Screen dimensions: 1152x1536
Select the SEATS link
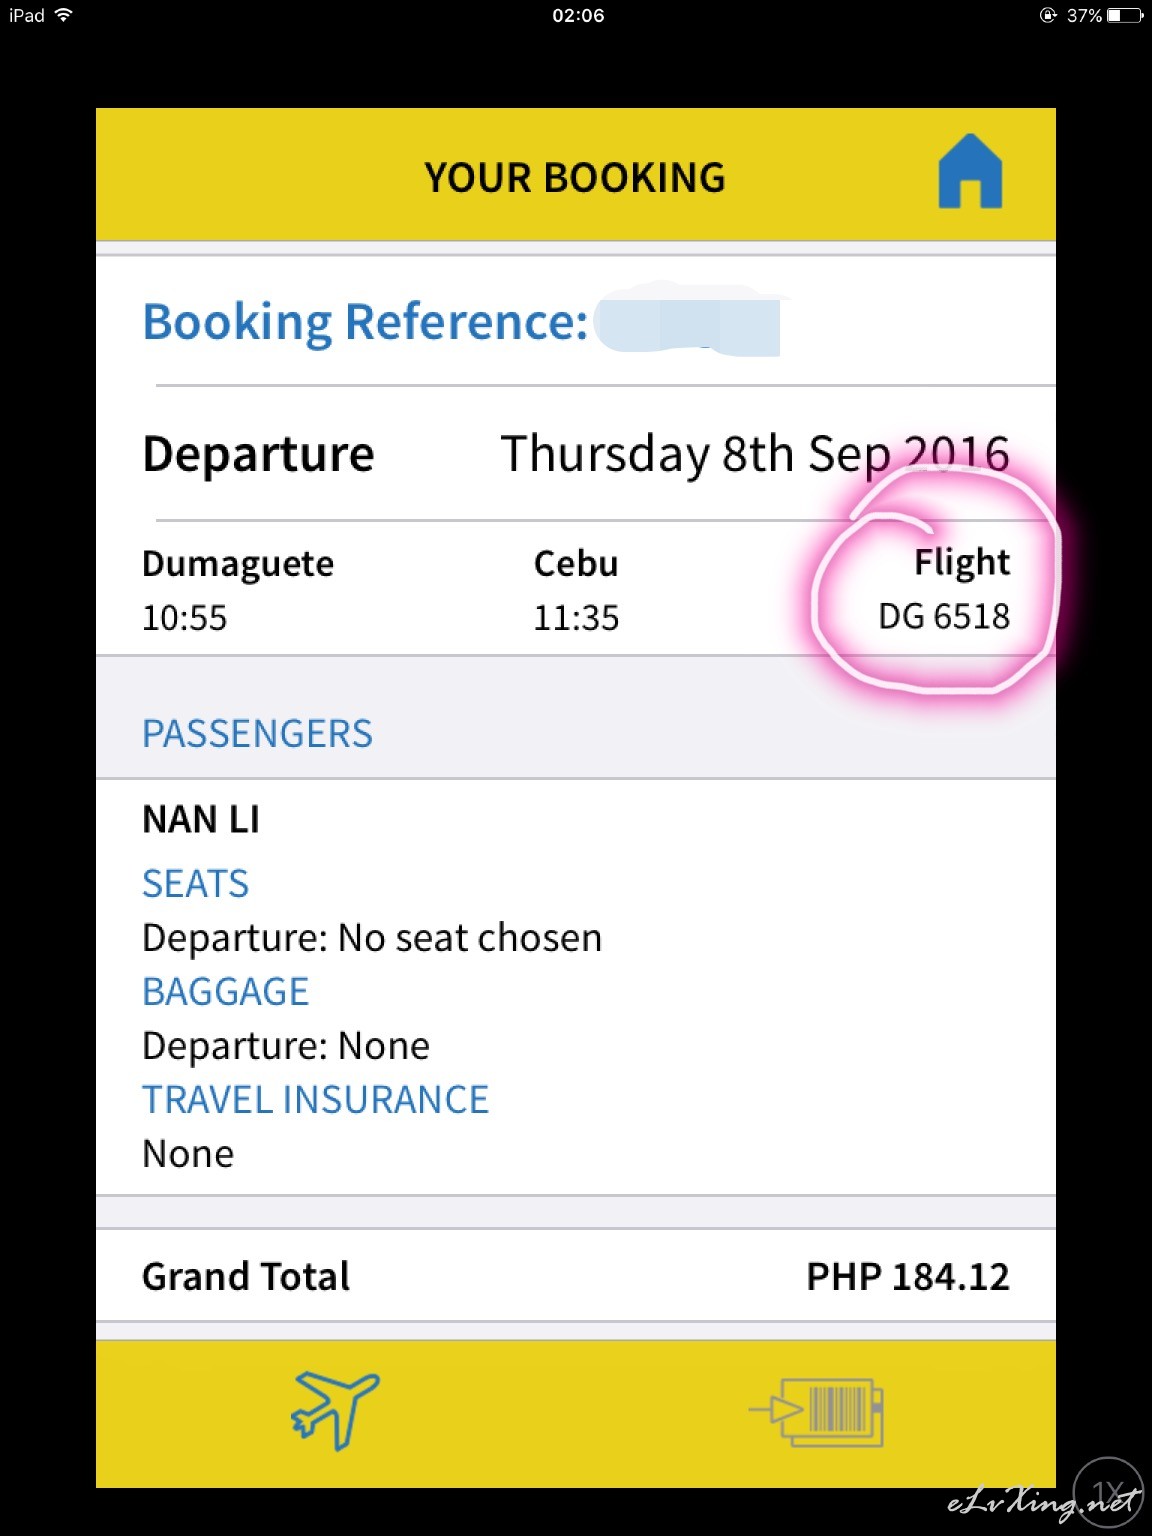[x=195, y=884]
